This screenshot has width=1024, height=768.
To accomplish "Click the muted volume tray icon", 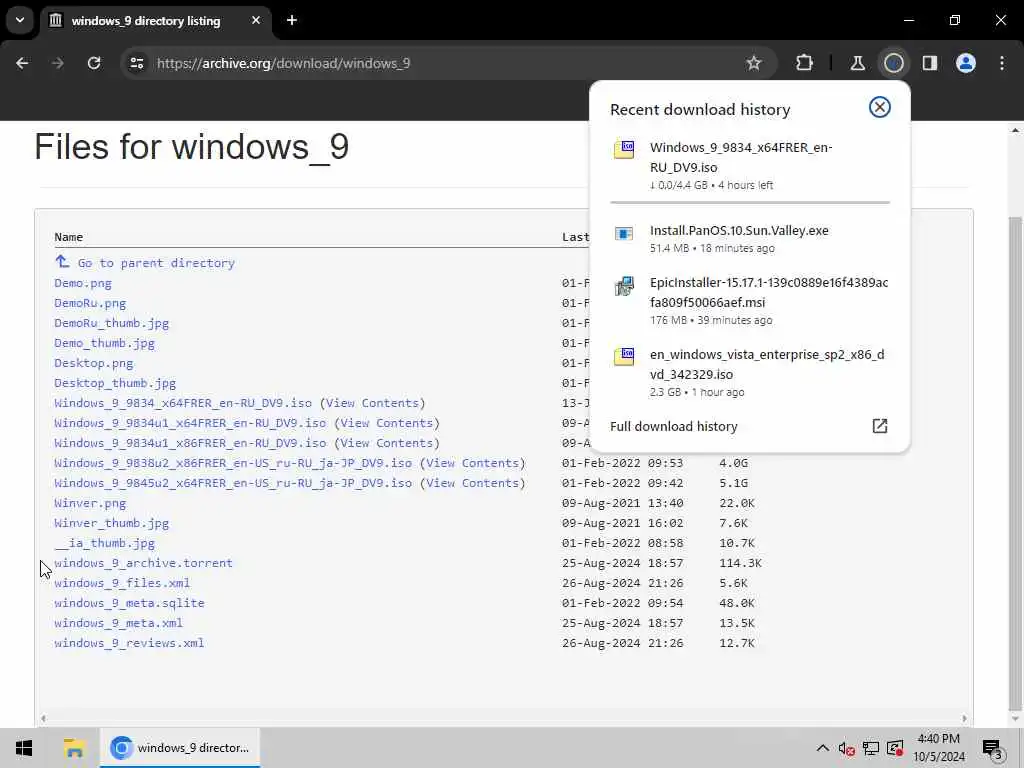I will tap(846, 748).
